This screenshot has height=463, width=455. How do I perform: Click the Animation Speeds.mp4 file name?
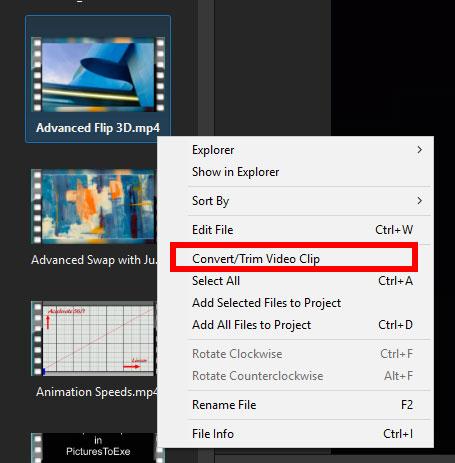click(97, 392)
